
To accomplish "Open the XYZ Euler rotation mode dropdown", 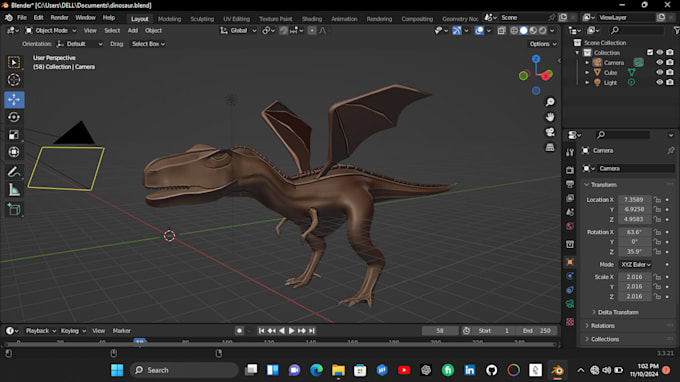I will click(x=635, y=264).
